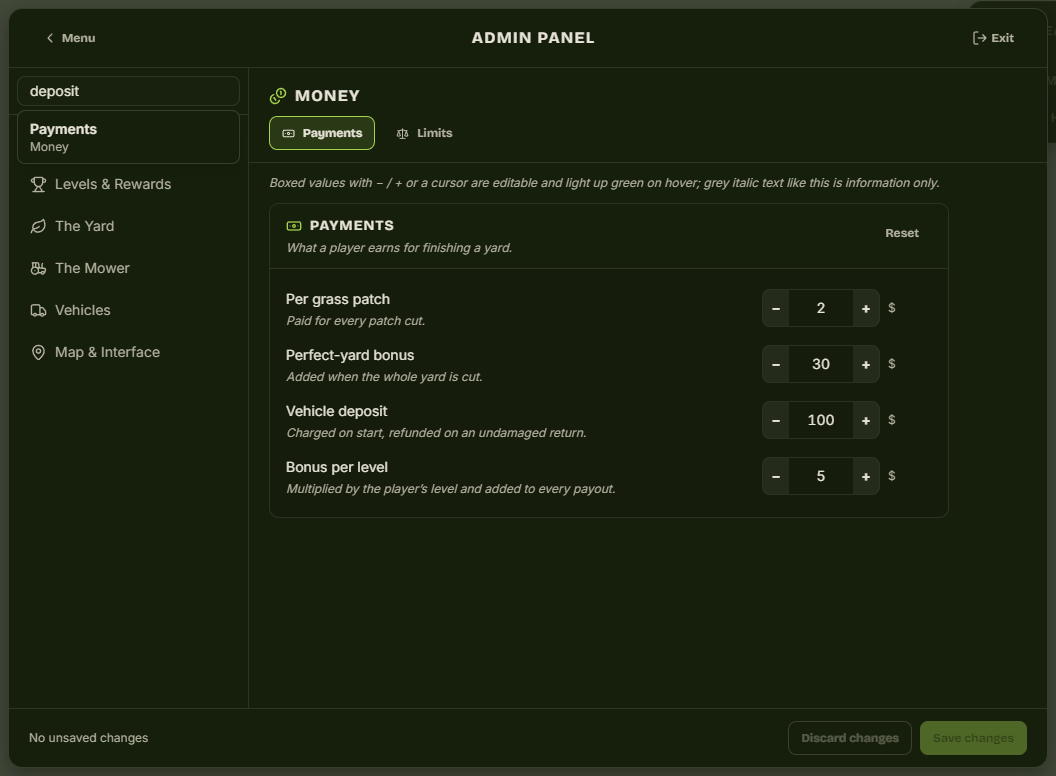Click the banknote icon beside PAYMENTS card title

click(294, 226)
